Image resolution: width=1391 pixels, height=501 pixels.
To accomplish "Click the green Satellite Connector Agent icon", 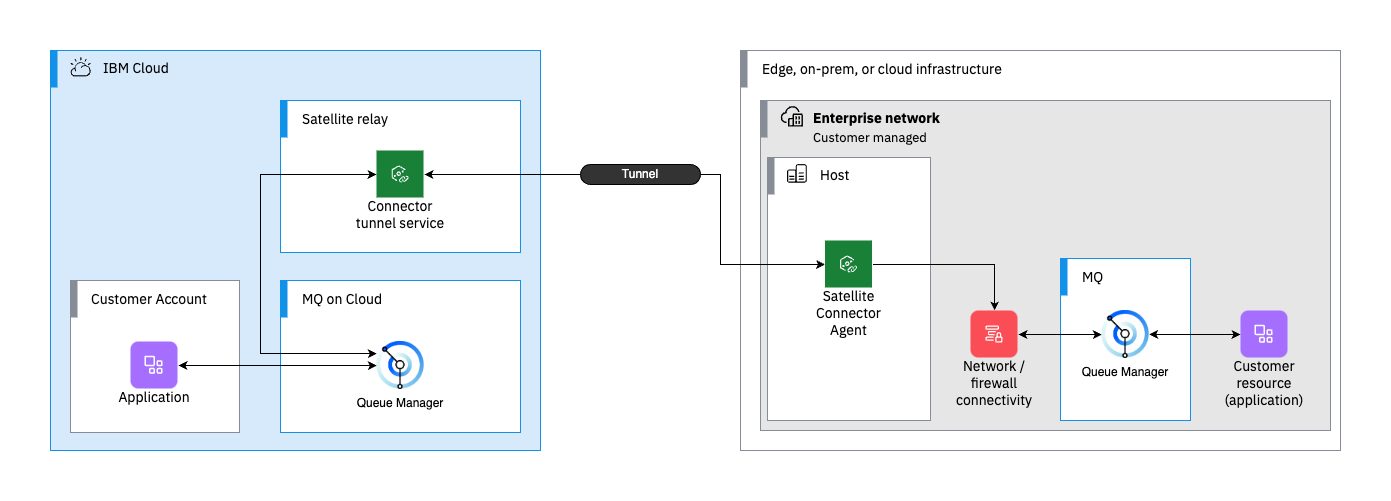I will pos(848,264).
